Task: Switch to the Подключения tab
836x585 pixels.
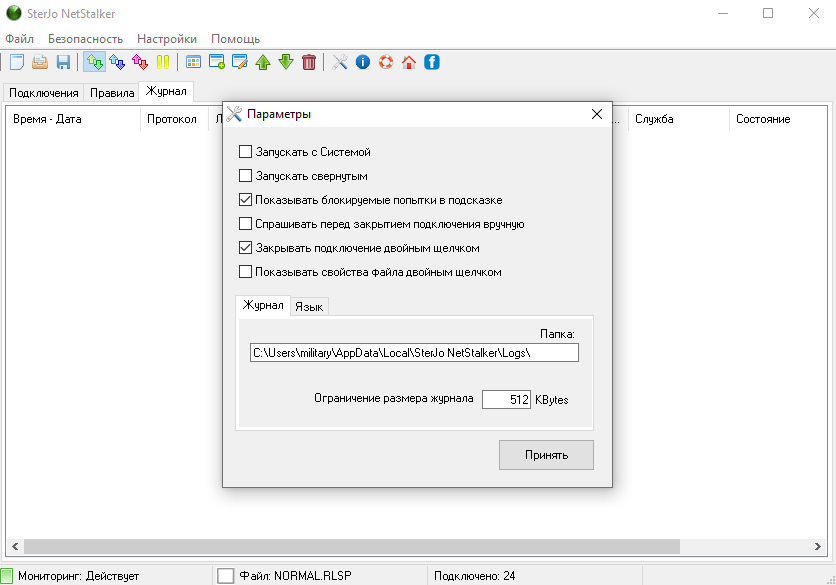Action: [x=44, y=93]
